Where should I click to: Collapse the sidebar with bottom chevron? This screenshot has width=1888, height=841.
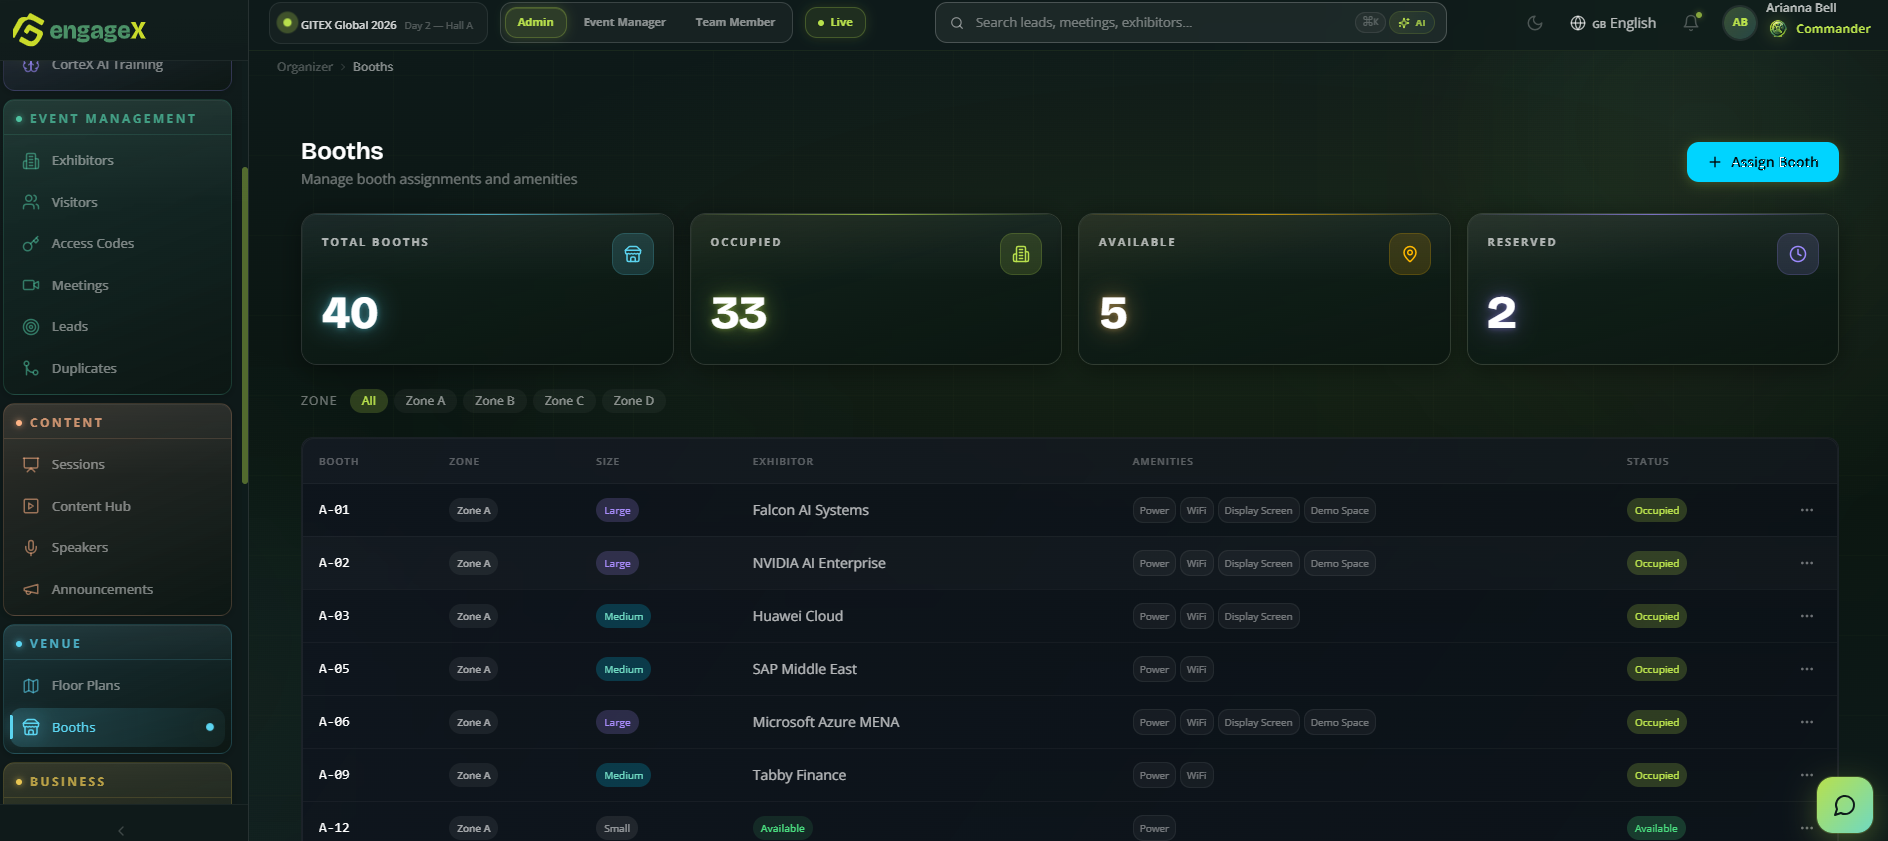point(121,830)
